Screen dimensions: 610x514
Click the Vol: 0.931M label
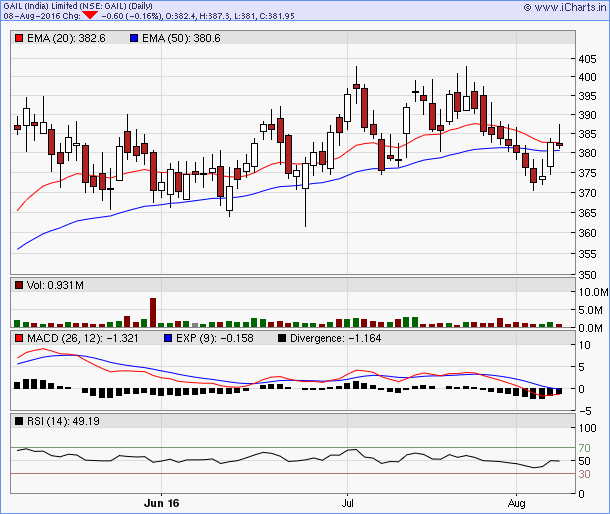click(55, 285)
